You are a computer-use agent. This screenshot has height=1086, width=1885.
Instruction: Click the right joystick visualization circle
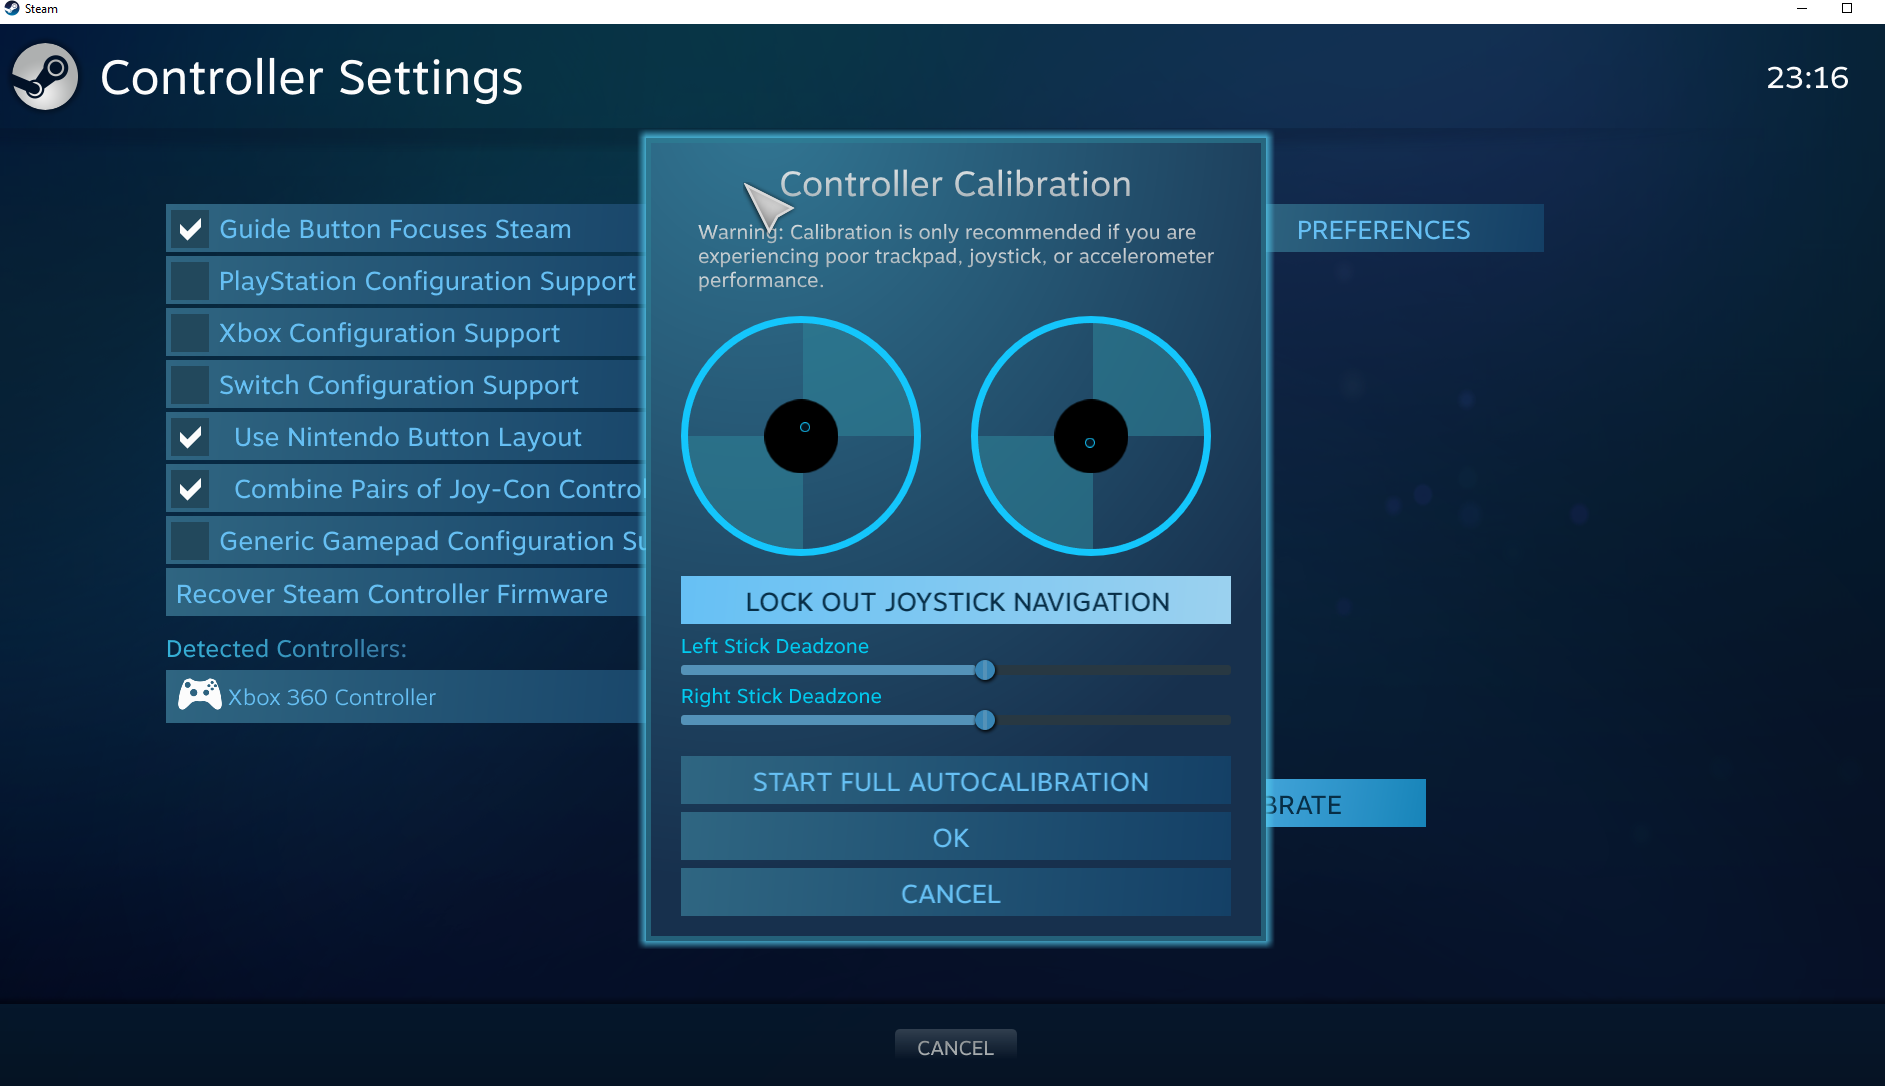(1091, 436)
